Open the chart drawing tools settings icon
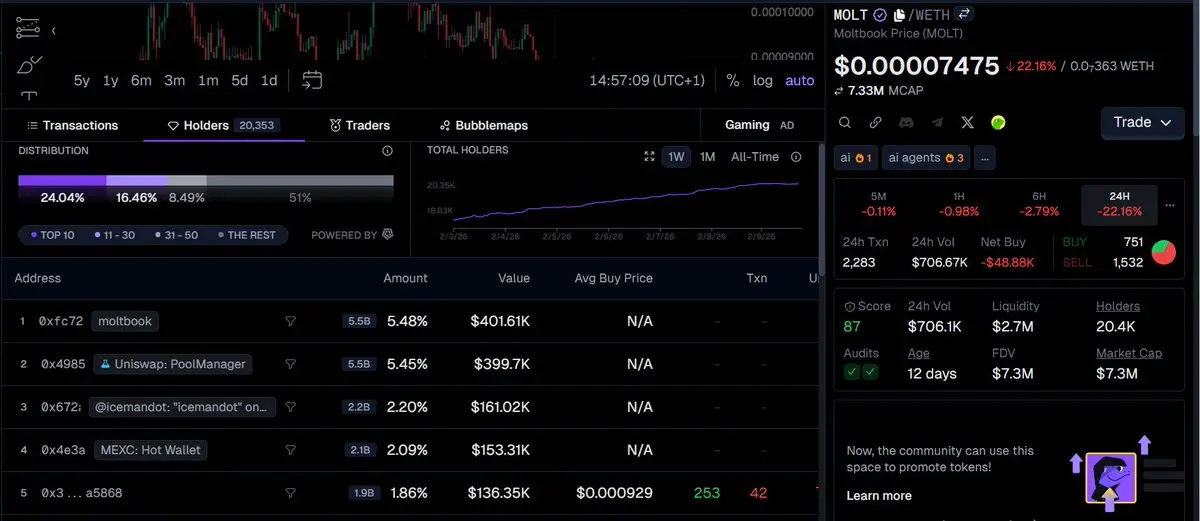Screen dimensions: 1200x521 [x=28, y=29]
